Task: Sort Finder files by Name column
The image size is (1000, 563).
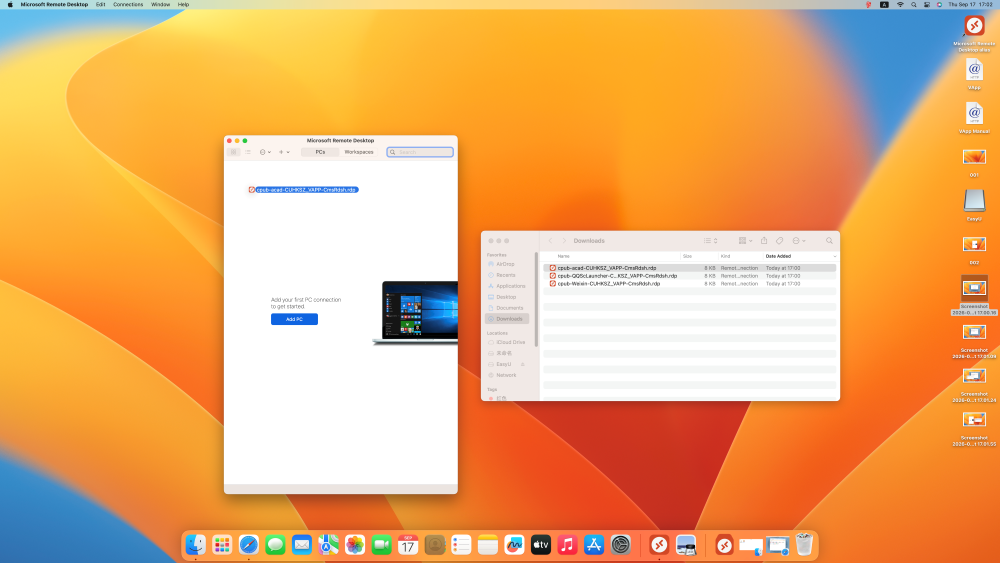Action: (x=564, y=256)
